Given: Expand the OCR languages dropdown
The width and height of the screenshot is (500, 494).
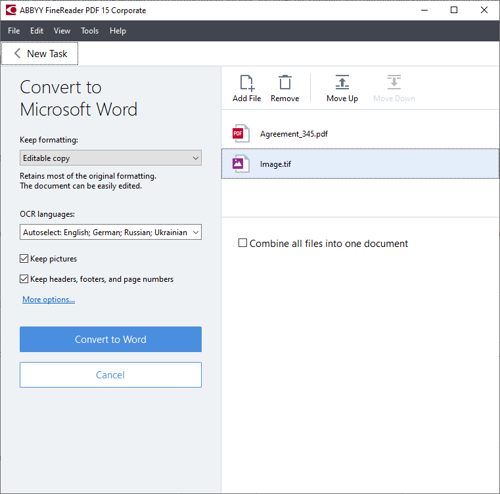Looking at the screenshot, I should point(111,232).
